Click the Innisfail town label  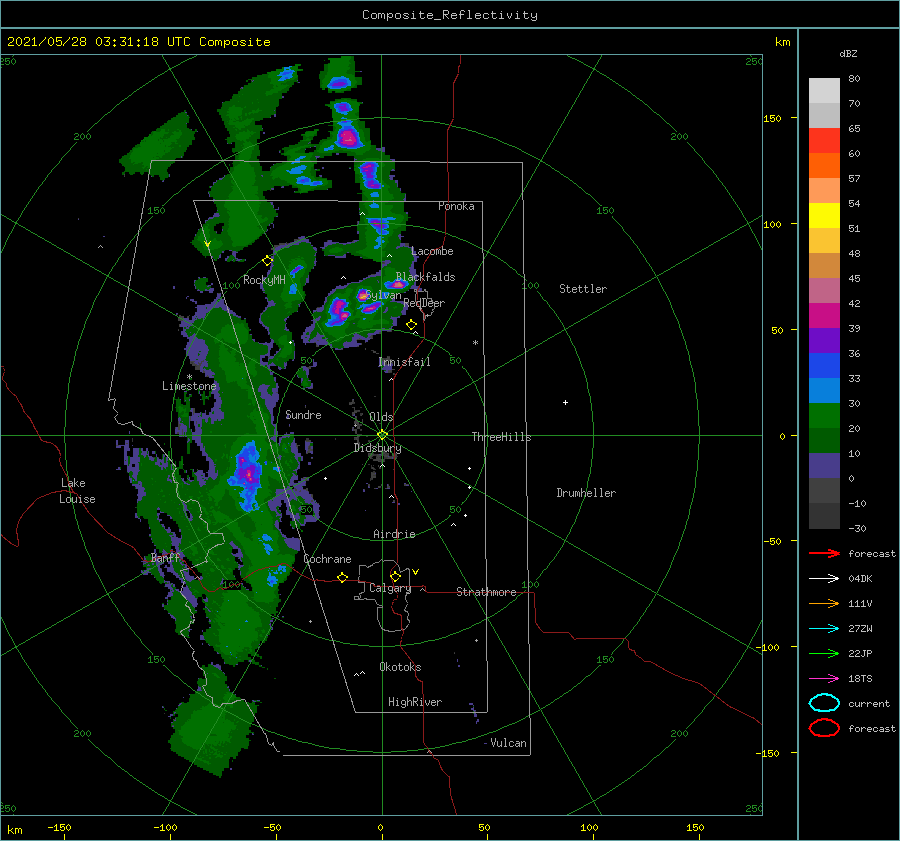click(404, 362)
